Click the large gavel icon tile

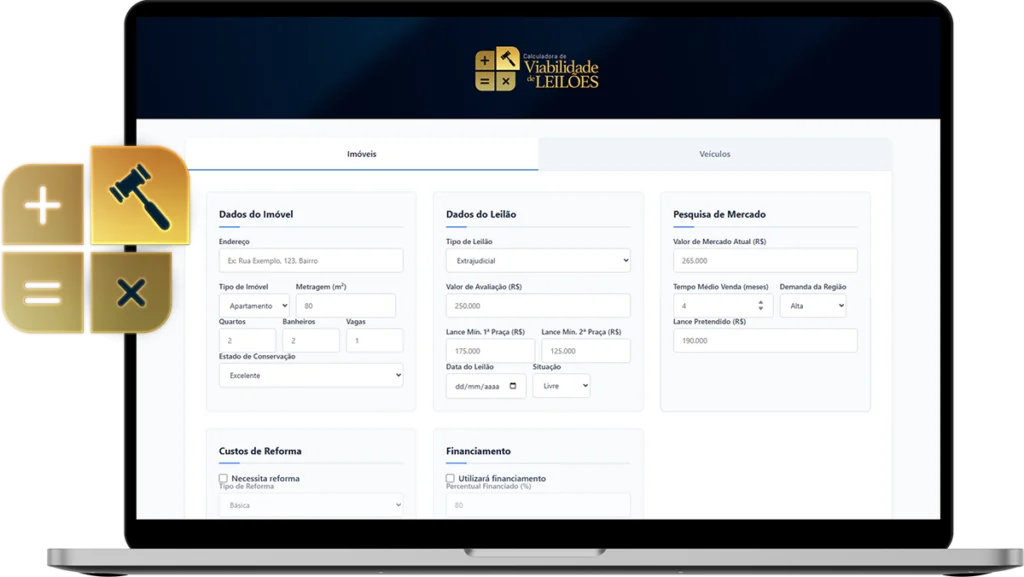coord(139,195)
